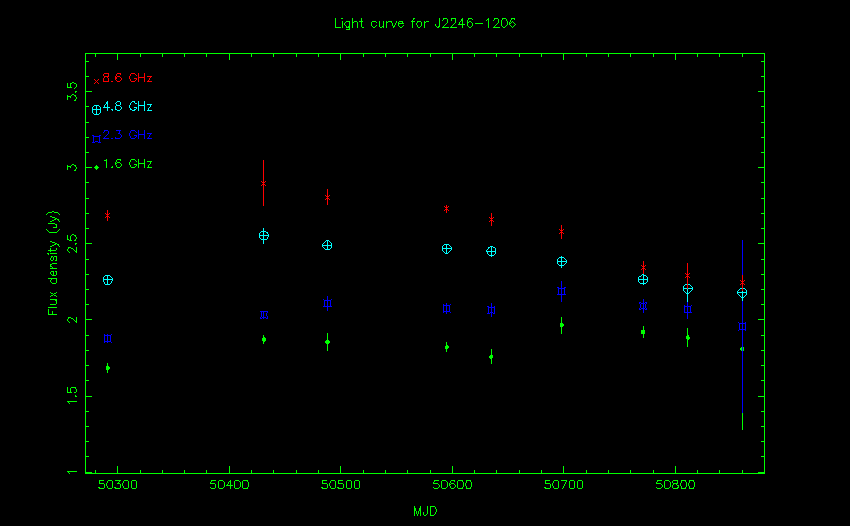Click the red 8.6 GHz point near MJD 50770
850x526 pixels.
(643, 267)
